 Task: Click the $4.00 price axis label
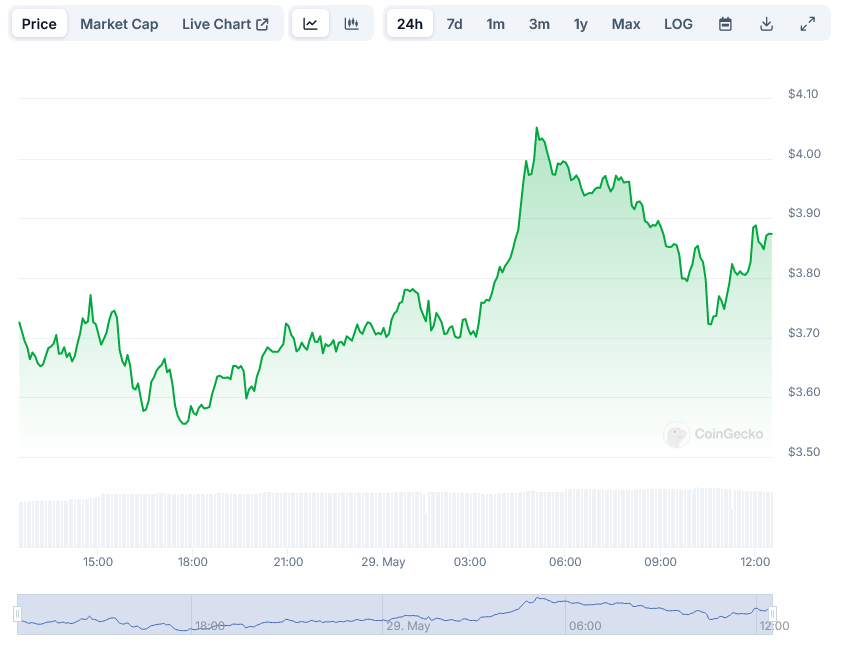pos(804,154)
